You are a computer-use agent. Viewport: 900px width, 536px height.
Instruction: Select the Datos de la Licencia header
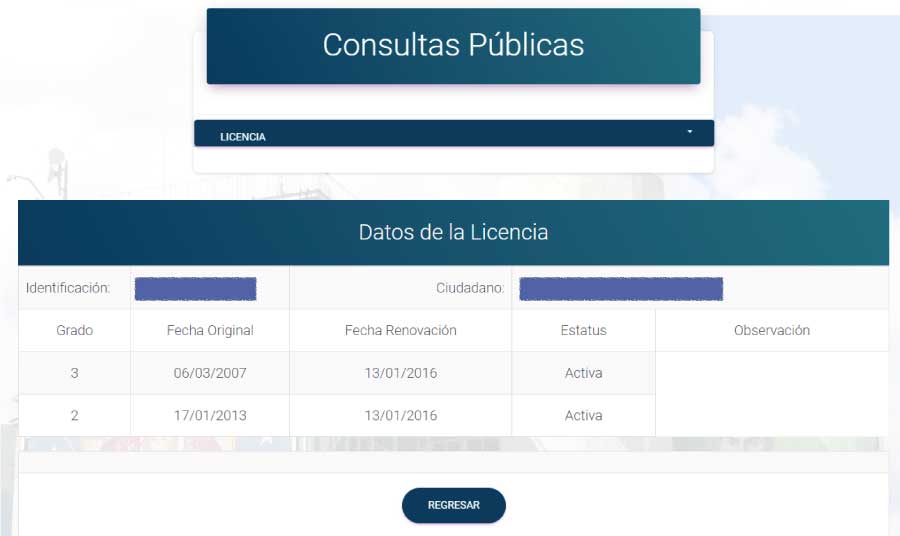click(x=453, y=232)
